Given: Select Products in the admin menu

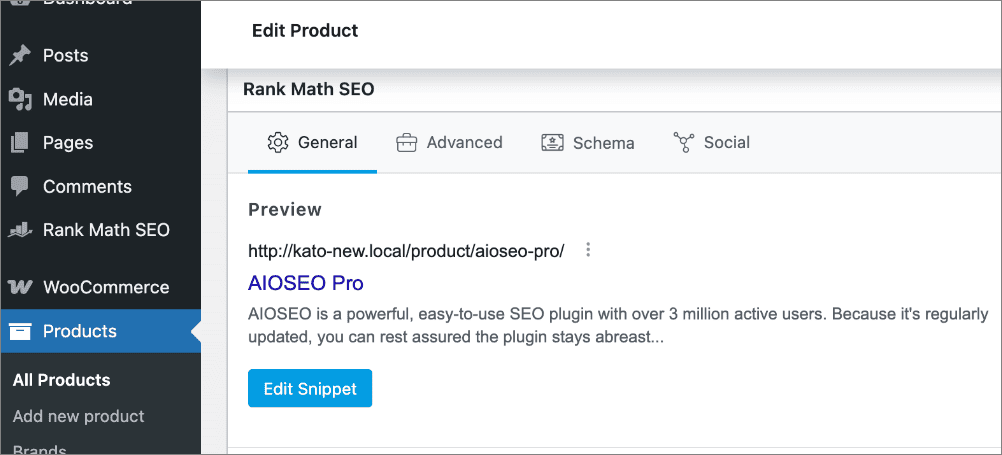Looking at the screenshot, I should [x=100, y=331].
